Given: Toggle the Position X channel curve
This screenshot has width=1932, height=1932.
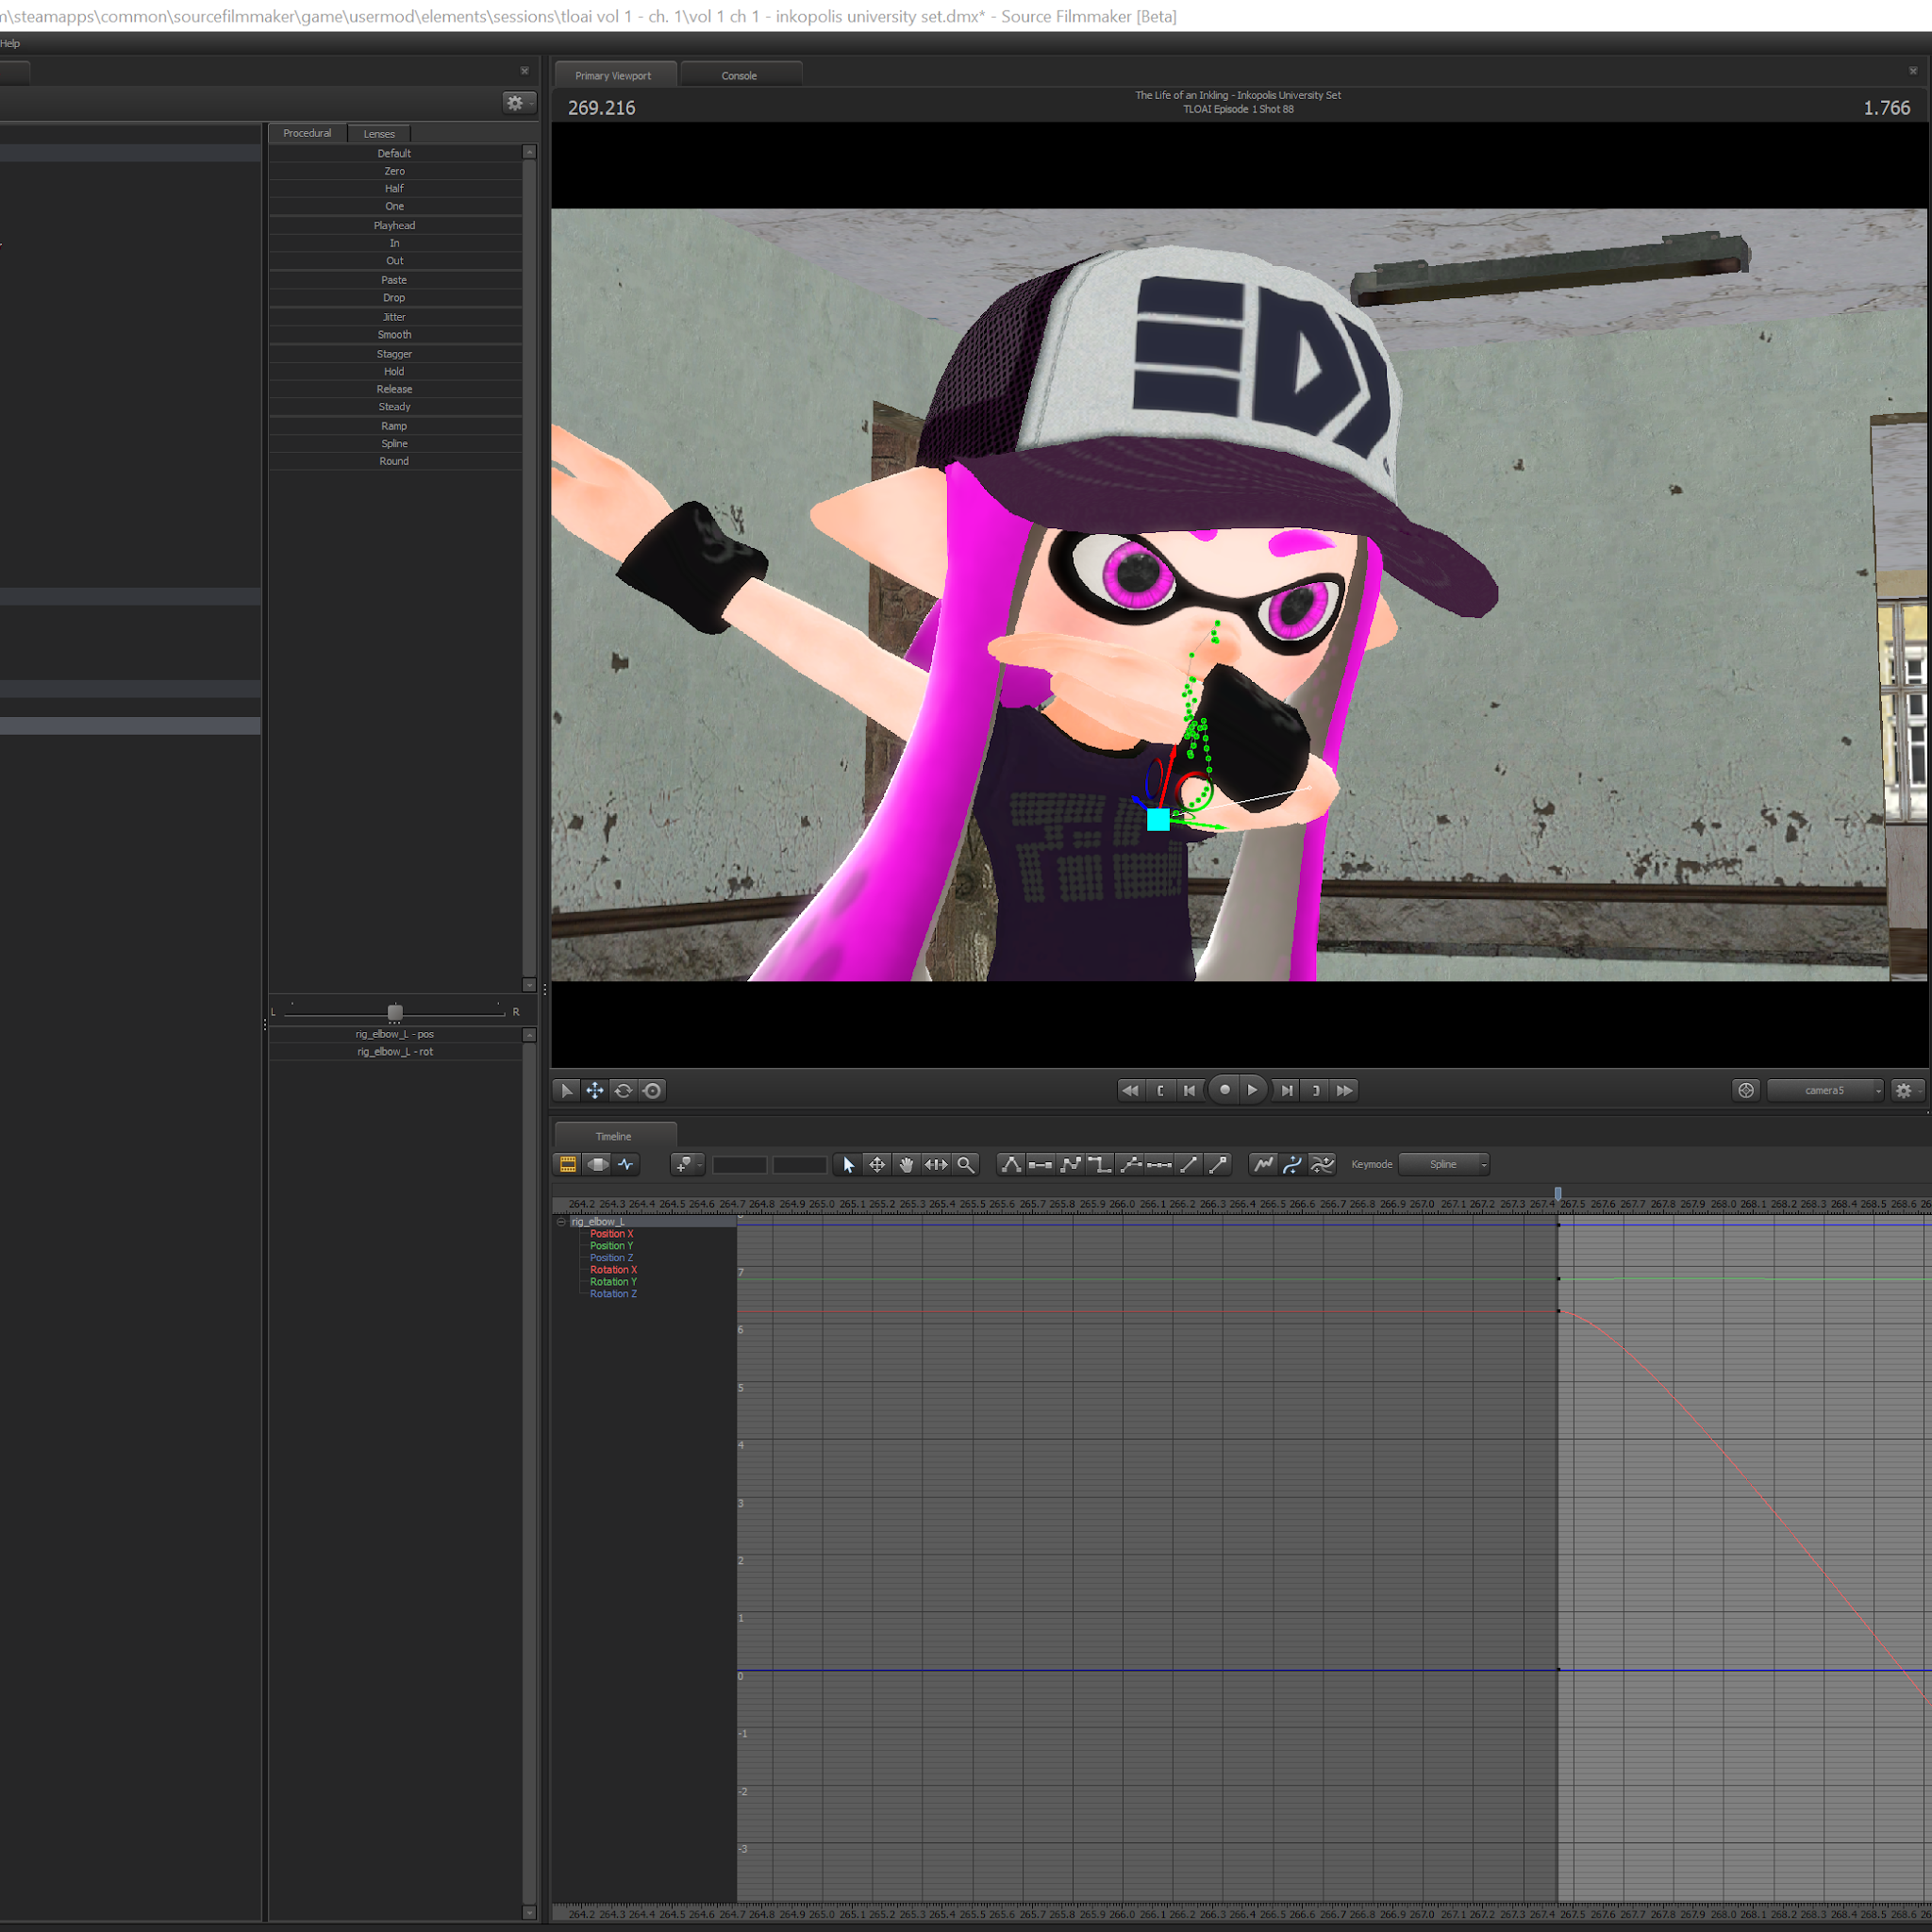Looking at the screenshot, I should coord(612,1234).
